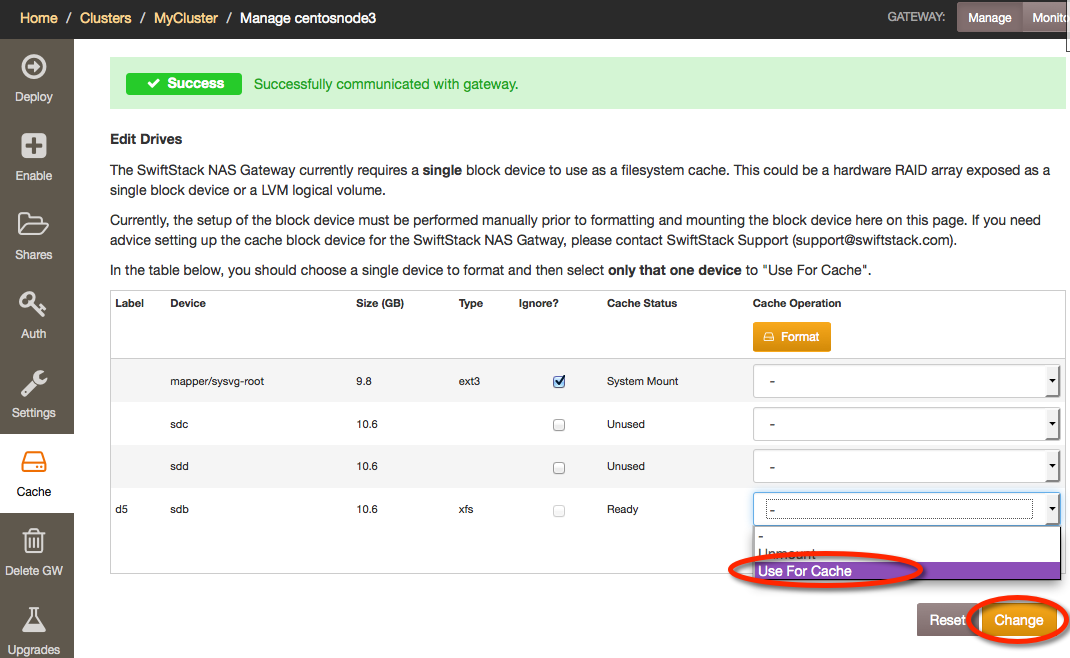Viewport: 1070px width, 658px height.
Task: Open the Settings wrench icon
Action: point(33,383)
